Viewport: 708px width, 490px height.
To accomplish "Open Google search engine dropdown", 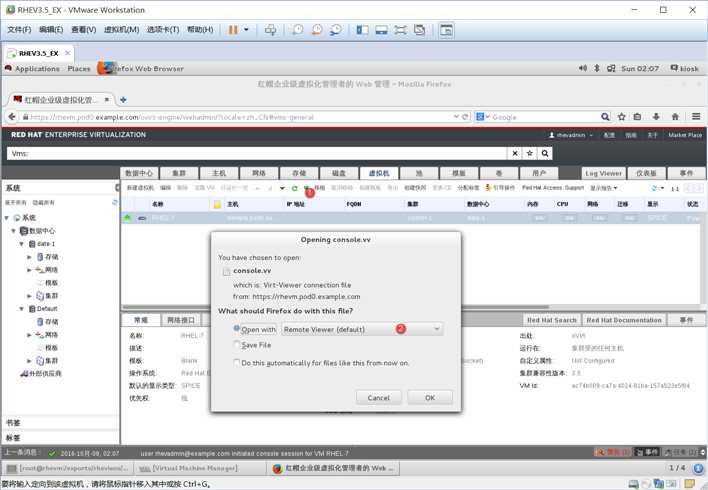I will coord(483,117).
